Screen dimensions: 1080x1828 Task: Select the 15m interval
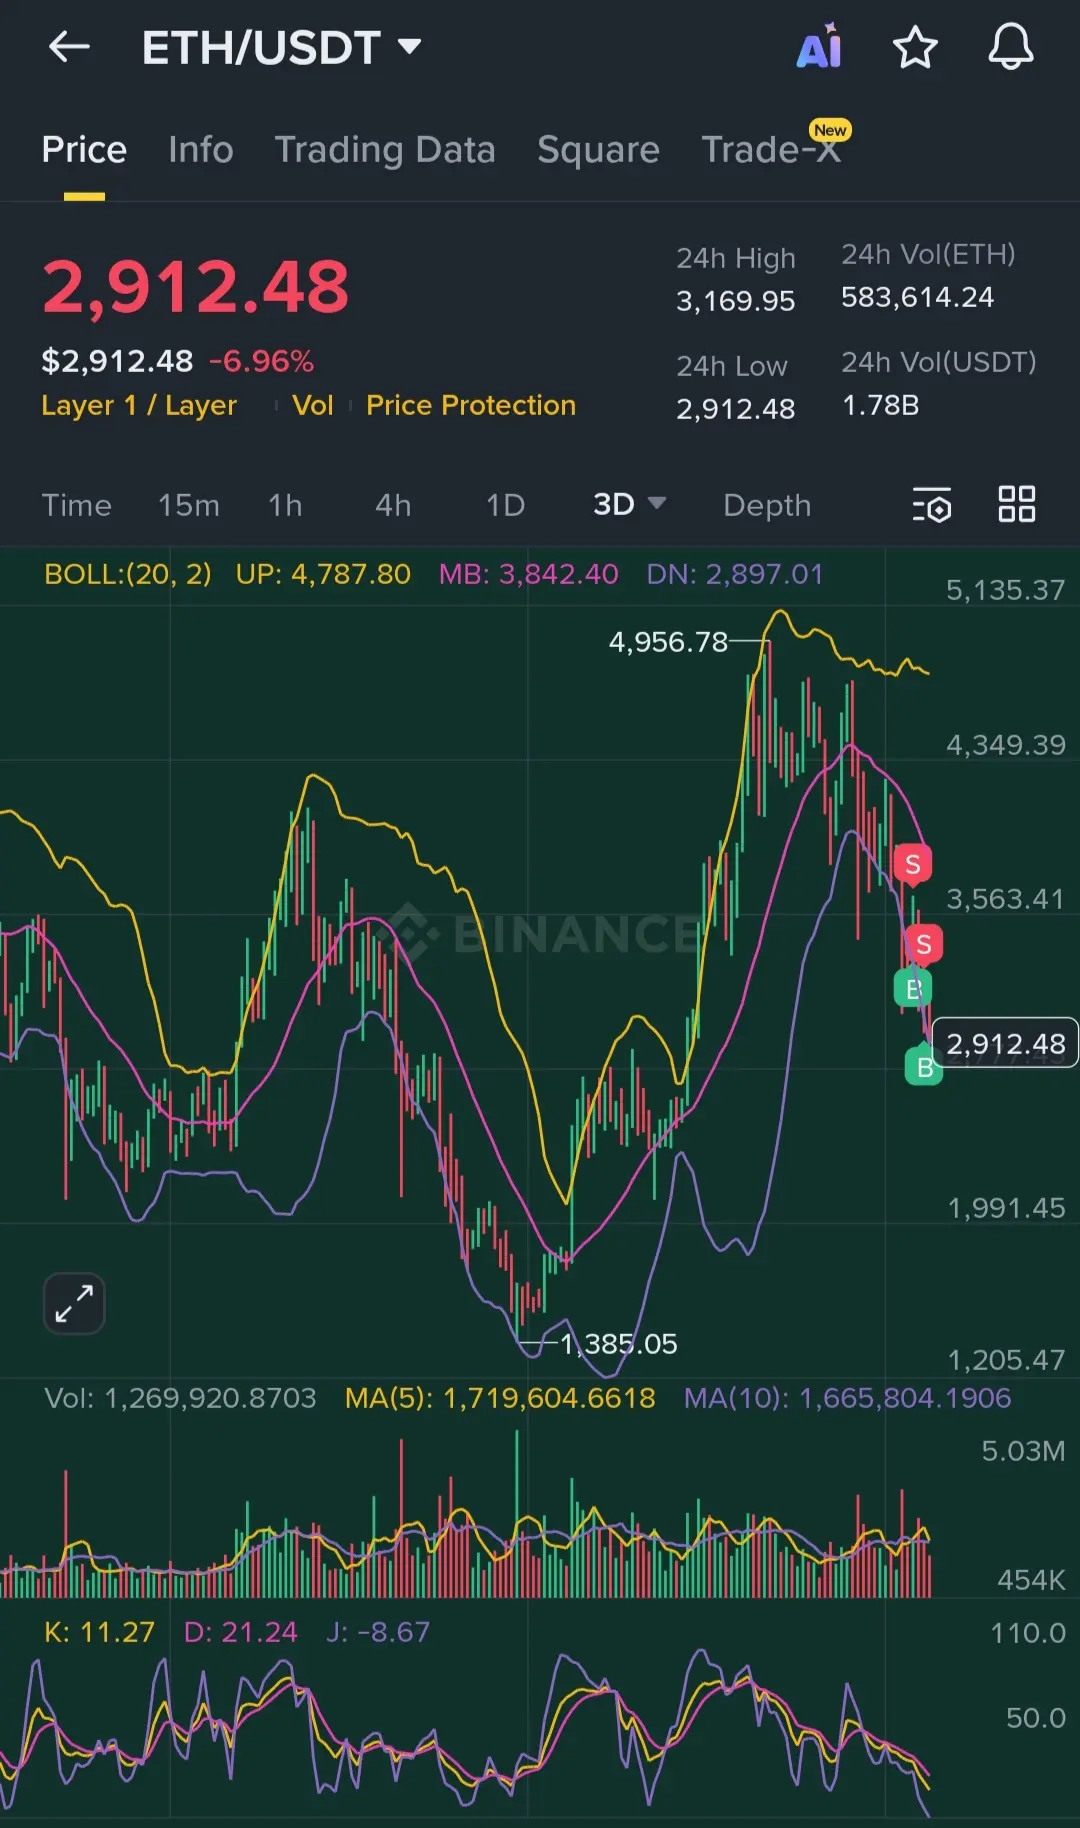pos(188,505)
